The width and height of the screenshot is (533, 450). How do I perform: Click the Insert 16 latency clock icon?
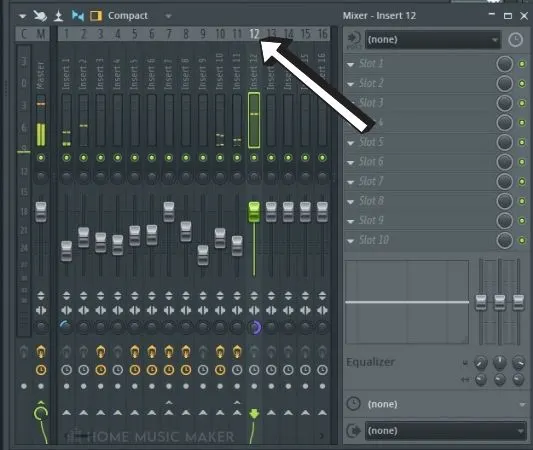(x=322, y=370)
